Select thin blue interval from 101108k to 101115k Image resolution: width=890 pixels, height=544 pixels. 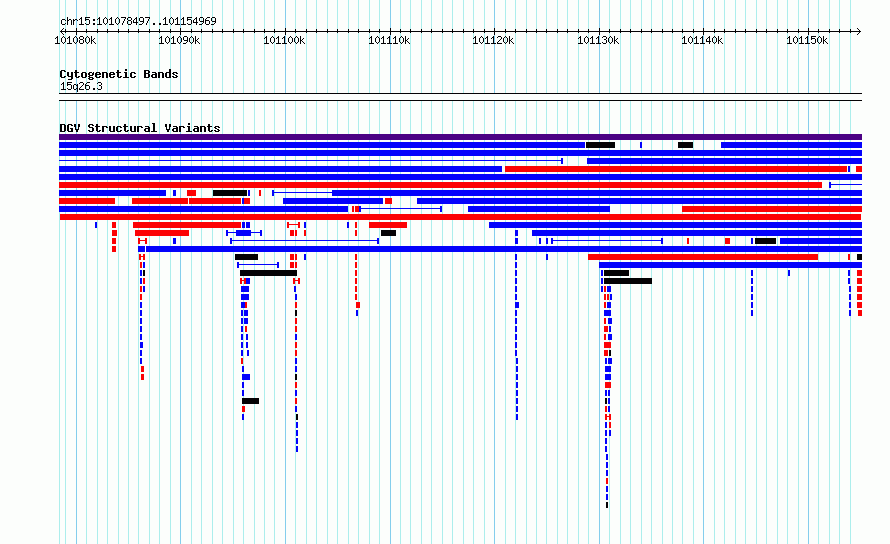401,209
